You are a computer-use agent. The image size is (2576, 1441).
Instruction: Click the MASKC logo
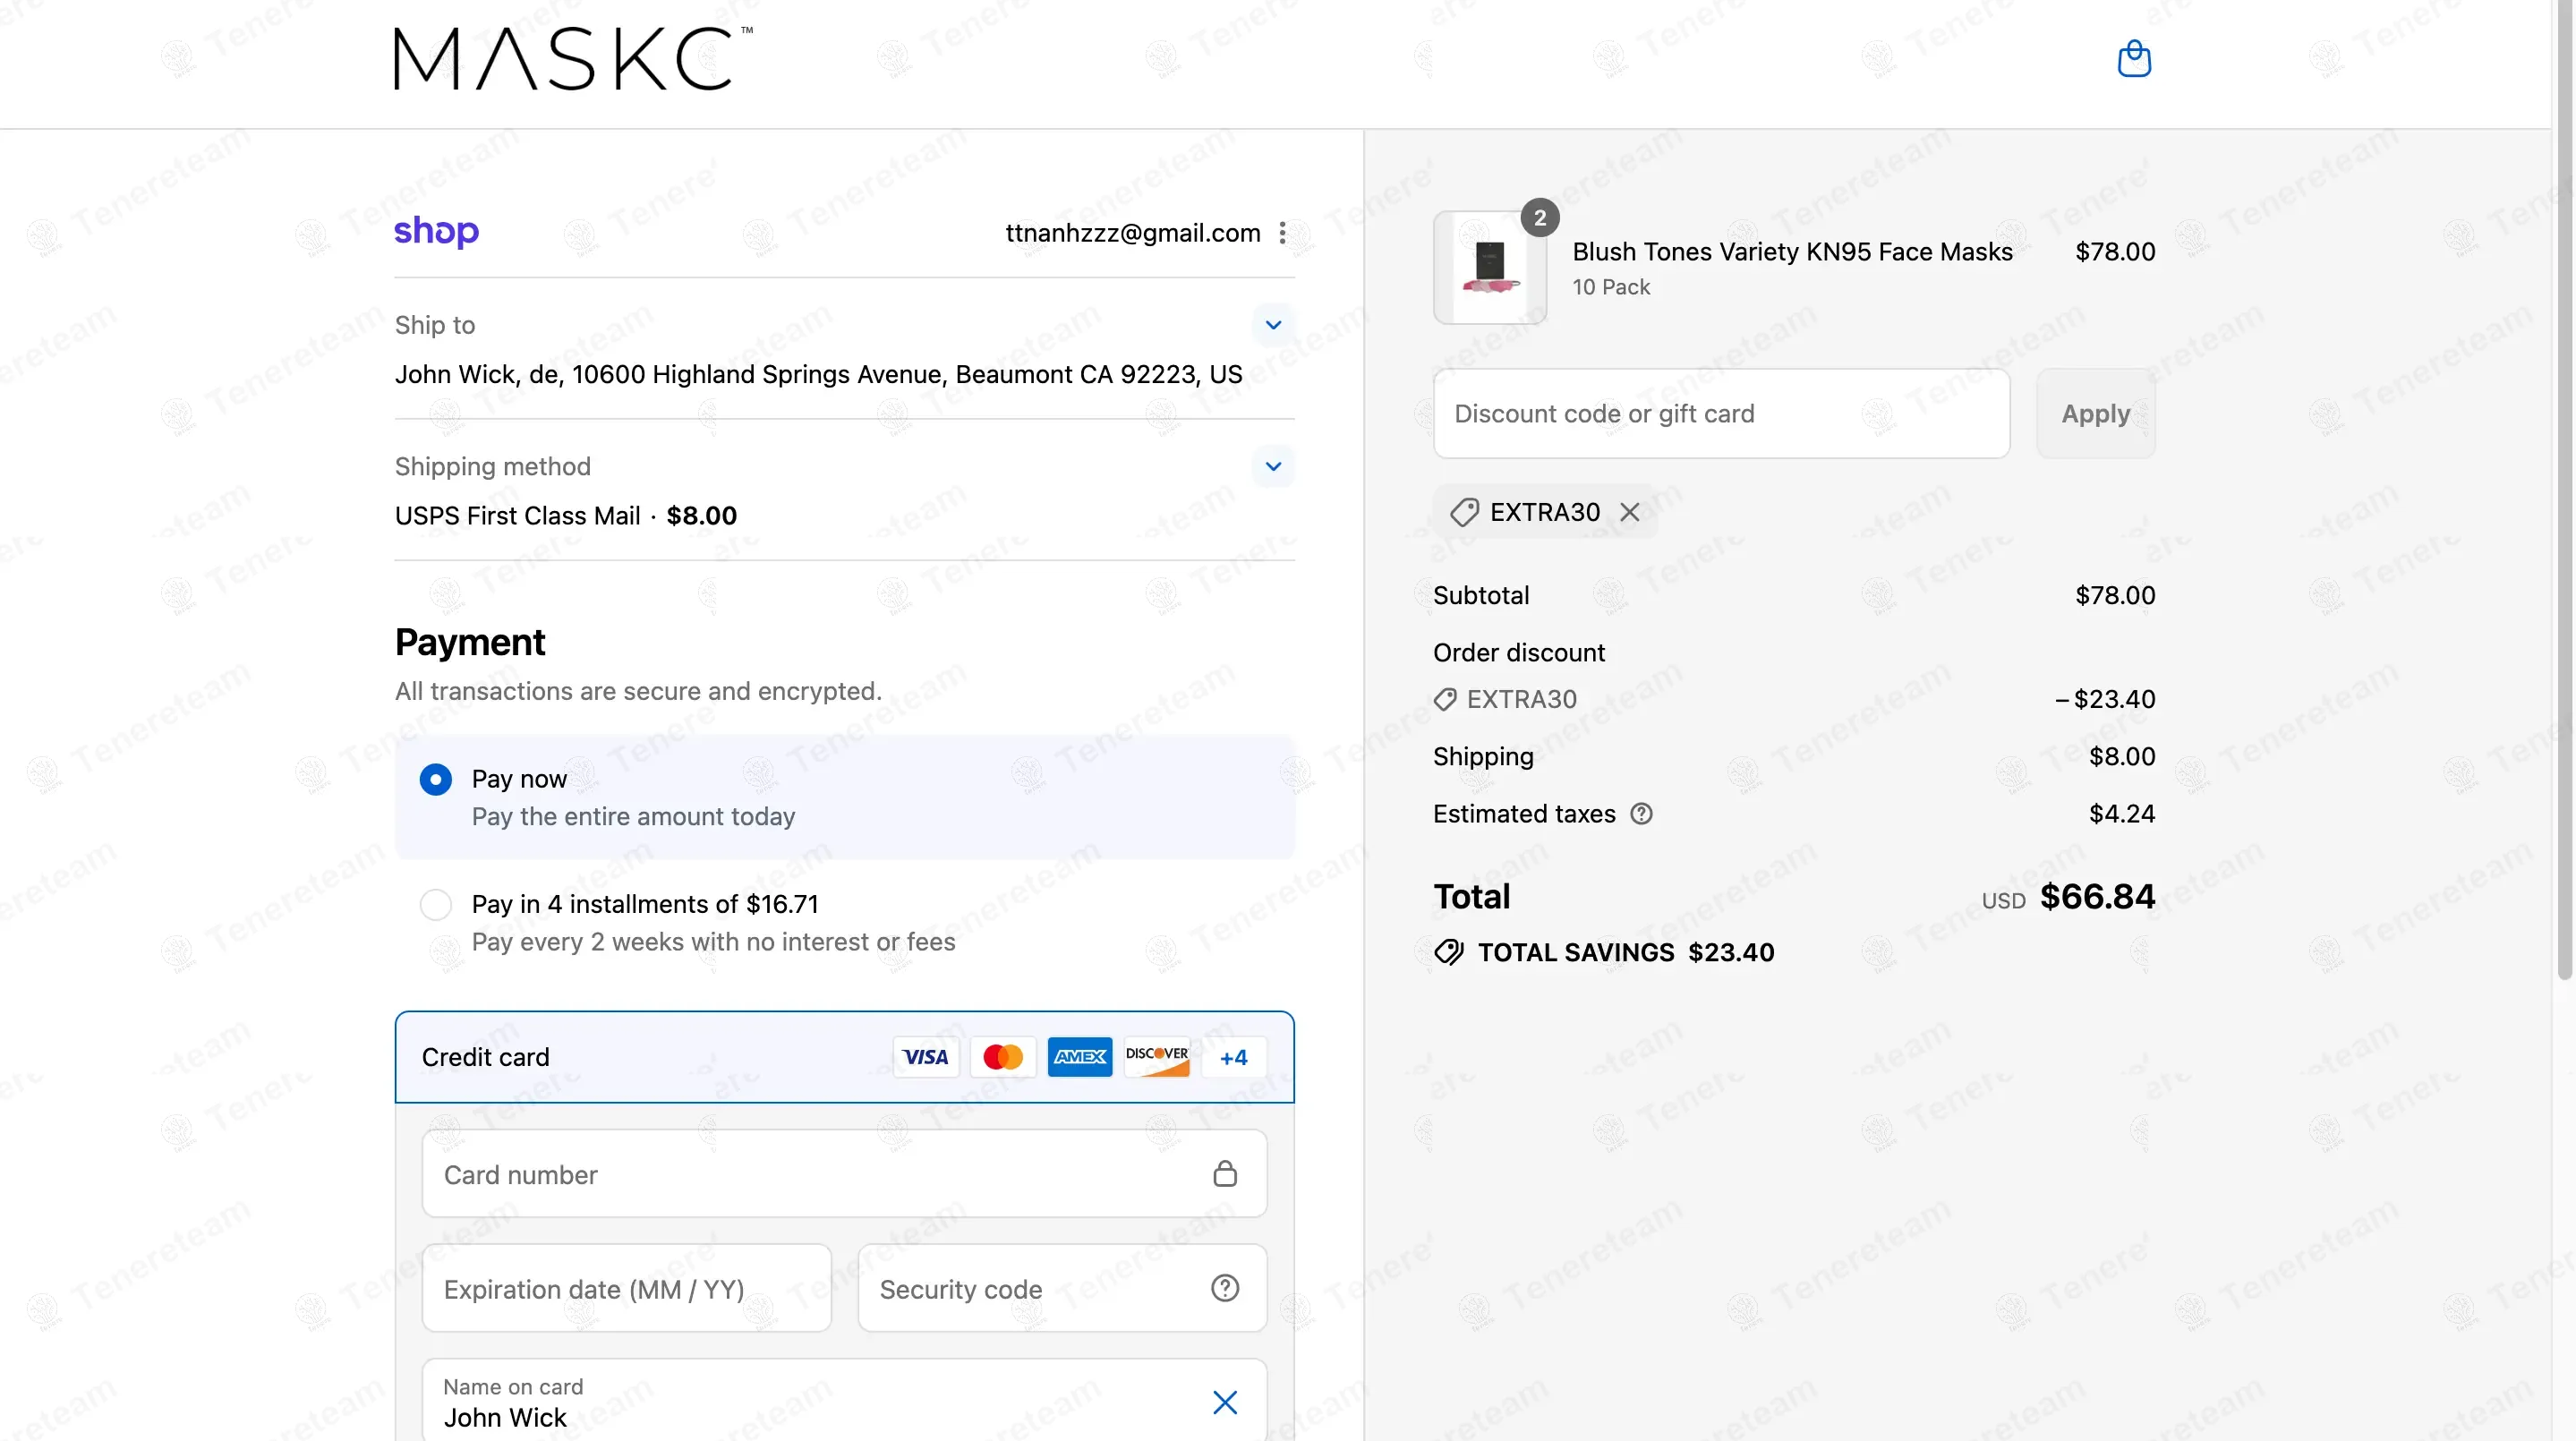pos(572,59)
